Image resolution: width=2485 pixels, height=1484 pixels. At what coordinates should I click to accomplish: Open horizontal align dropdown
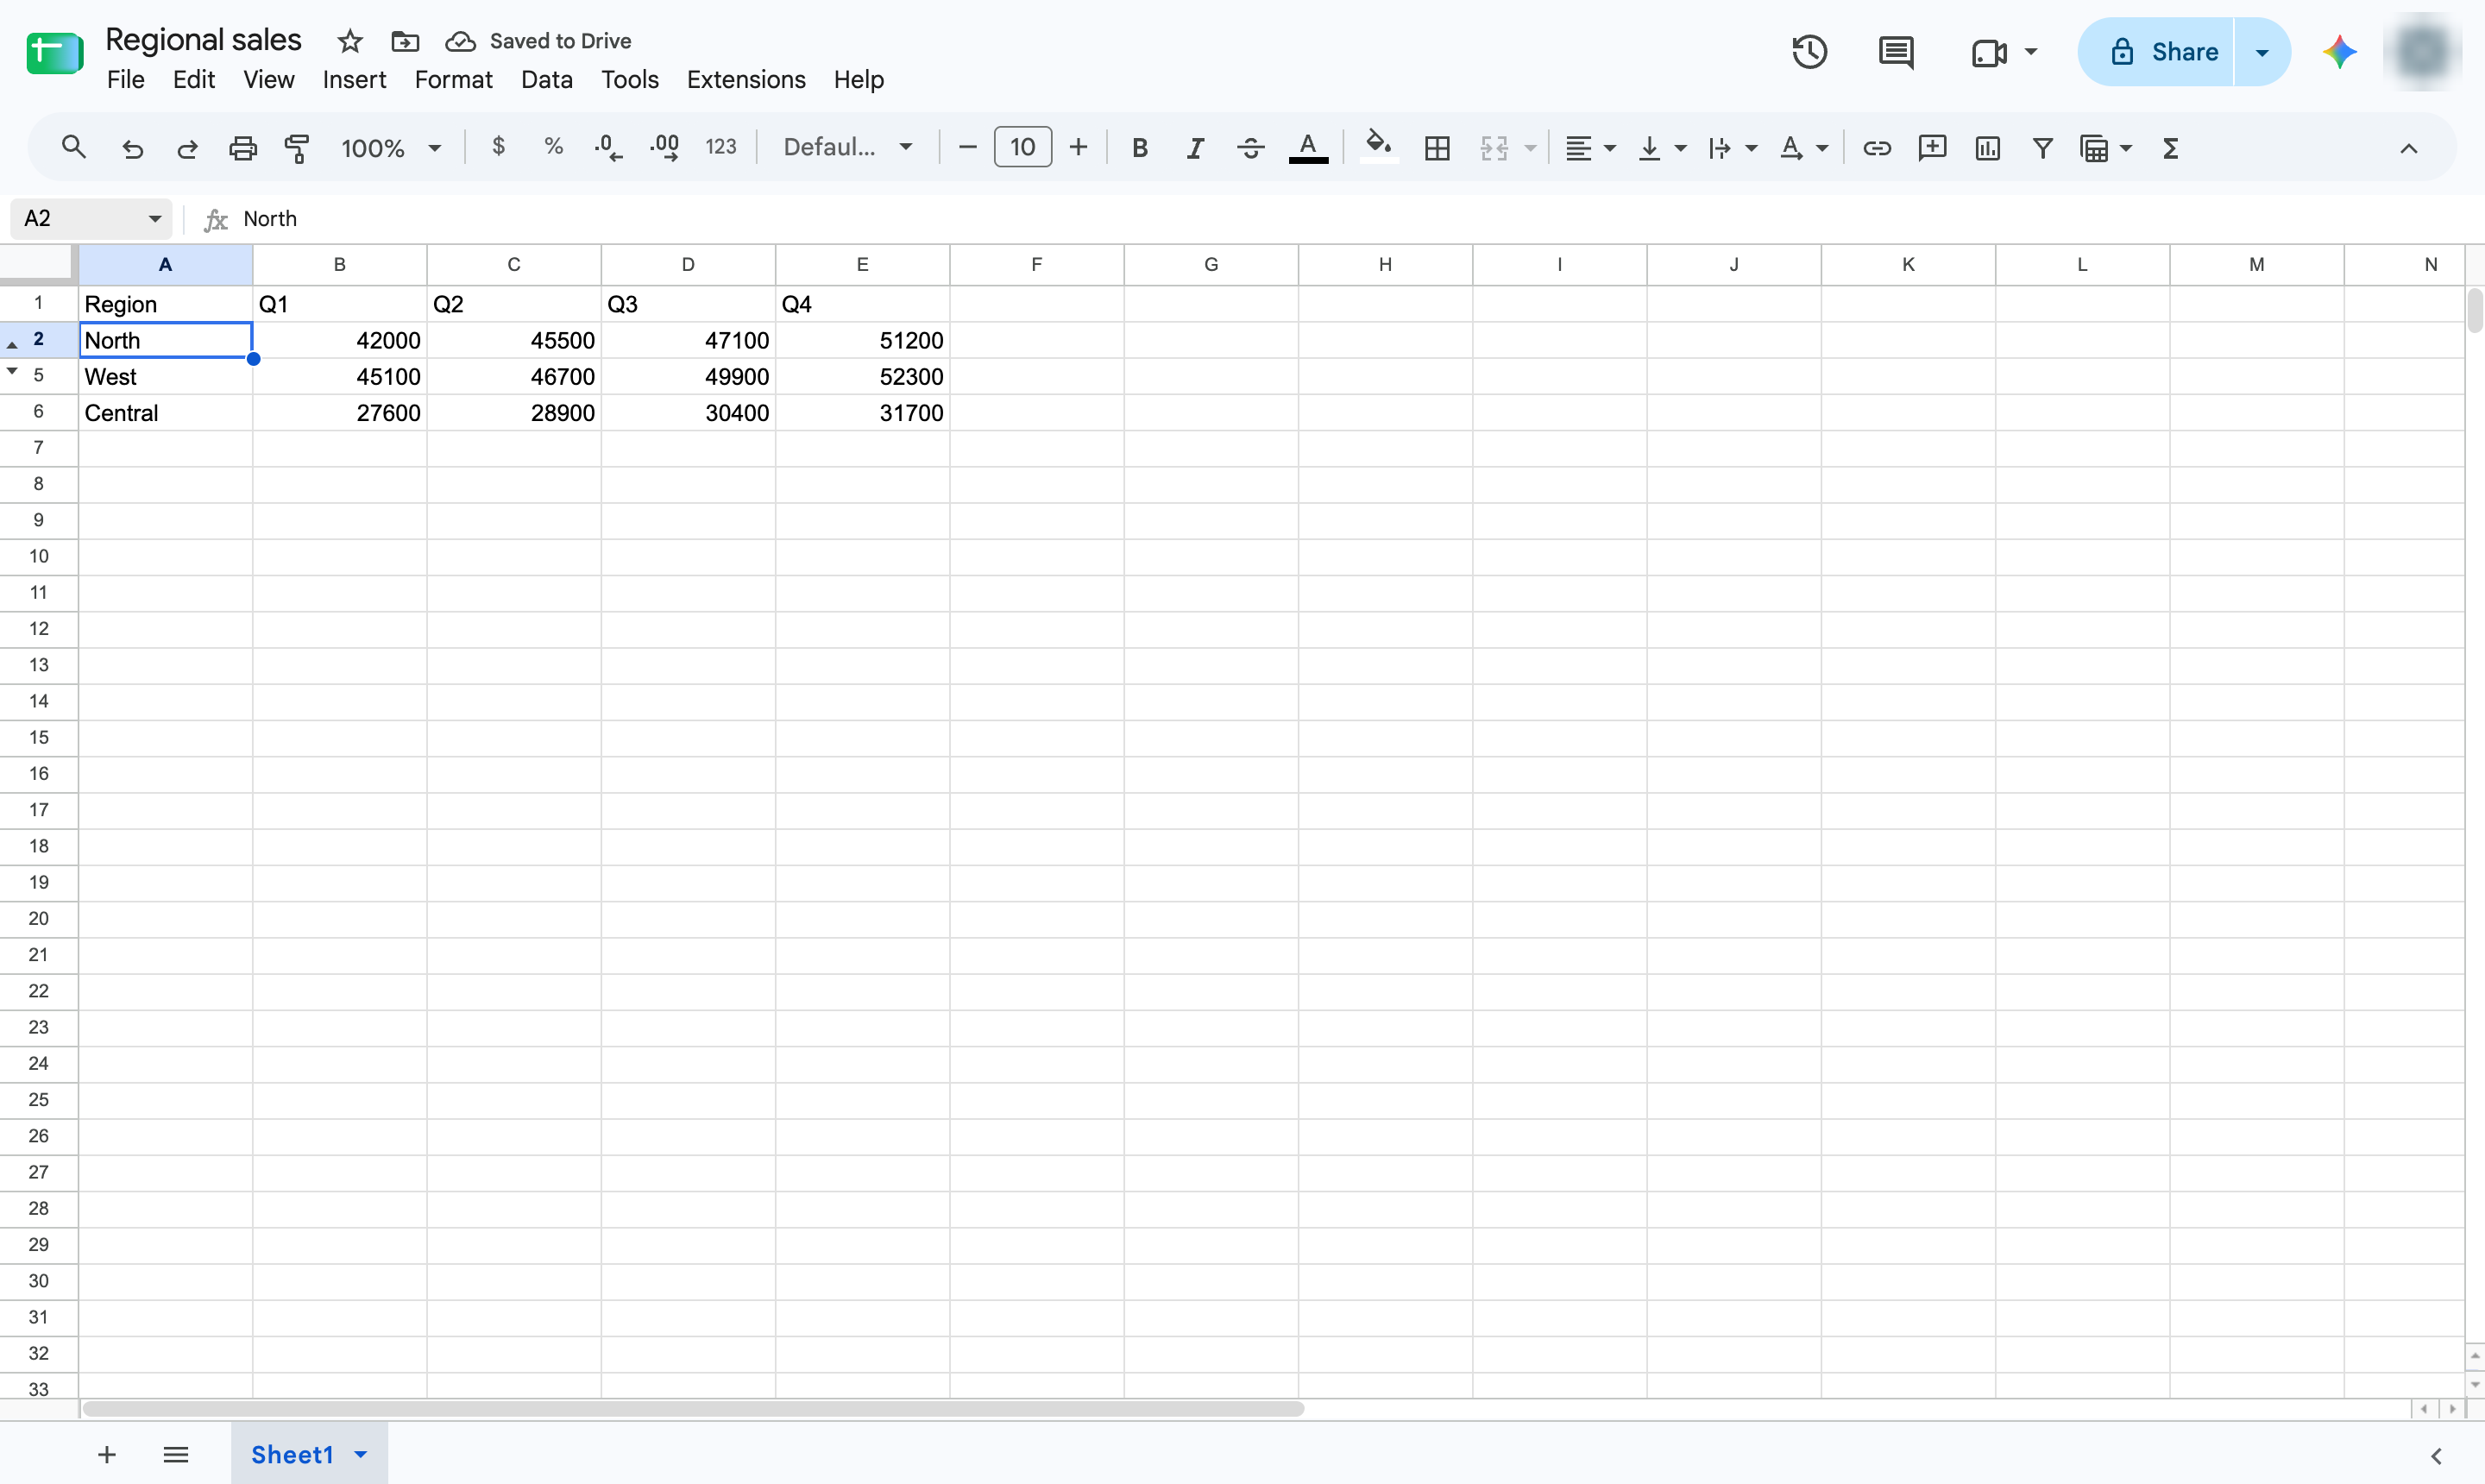coord(1590,148)
